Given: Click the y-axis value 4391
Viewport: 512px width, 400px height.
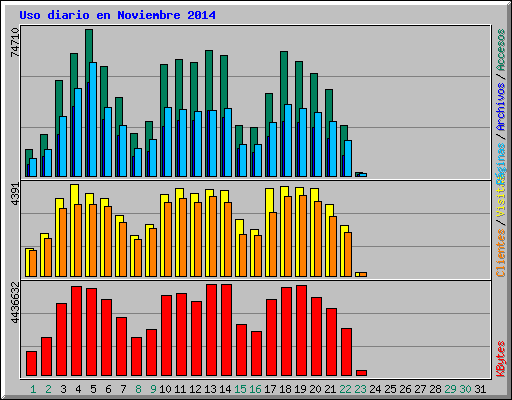Looking at the screenshot, I should tap(15, 194).
